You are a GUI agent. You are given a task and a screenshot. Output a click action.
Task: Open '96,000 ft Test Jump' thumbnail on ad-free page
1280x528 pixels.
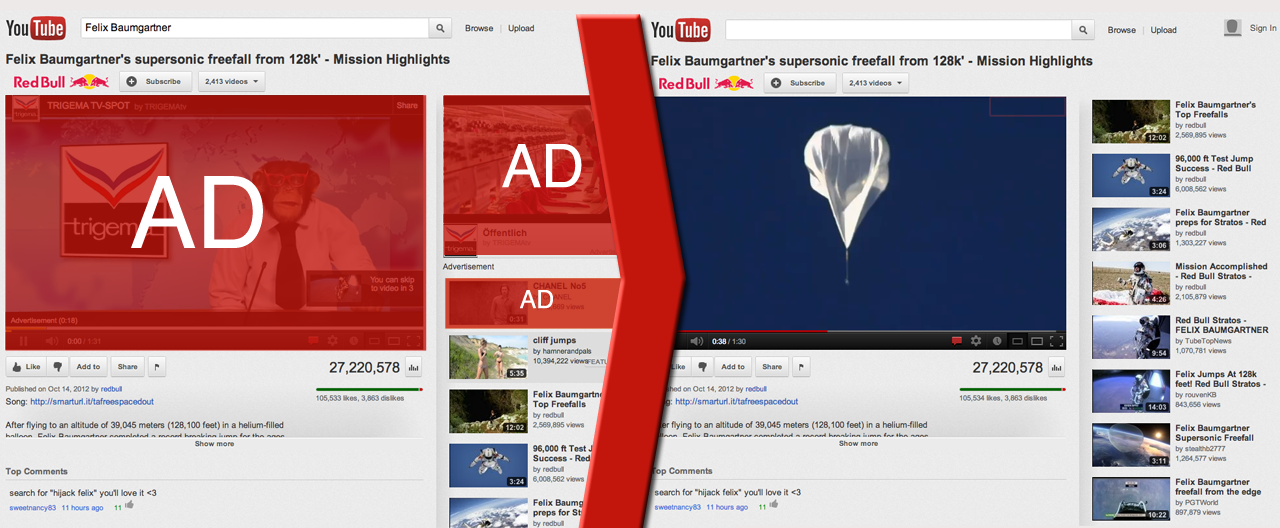pos(1131,175)
